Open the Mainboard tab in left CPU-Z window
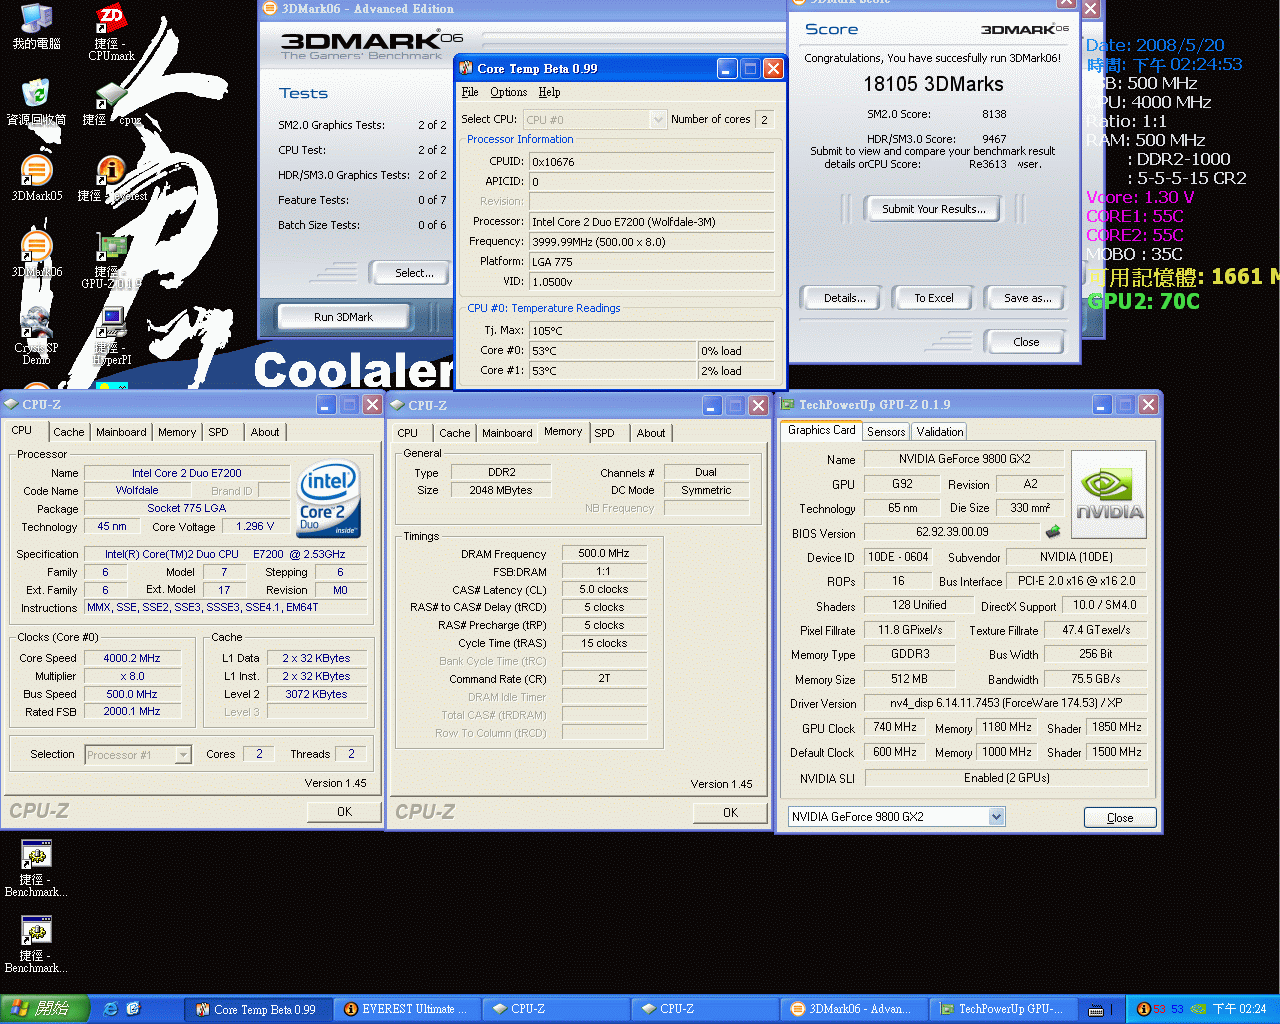This screenshot has width=1280, height=1024. point(121,432)
